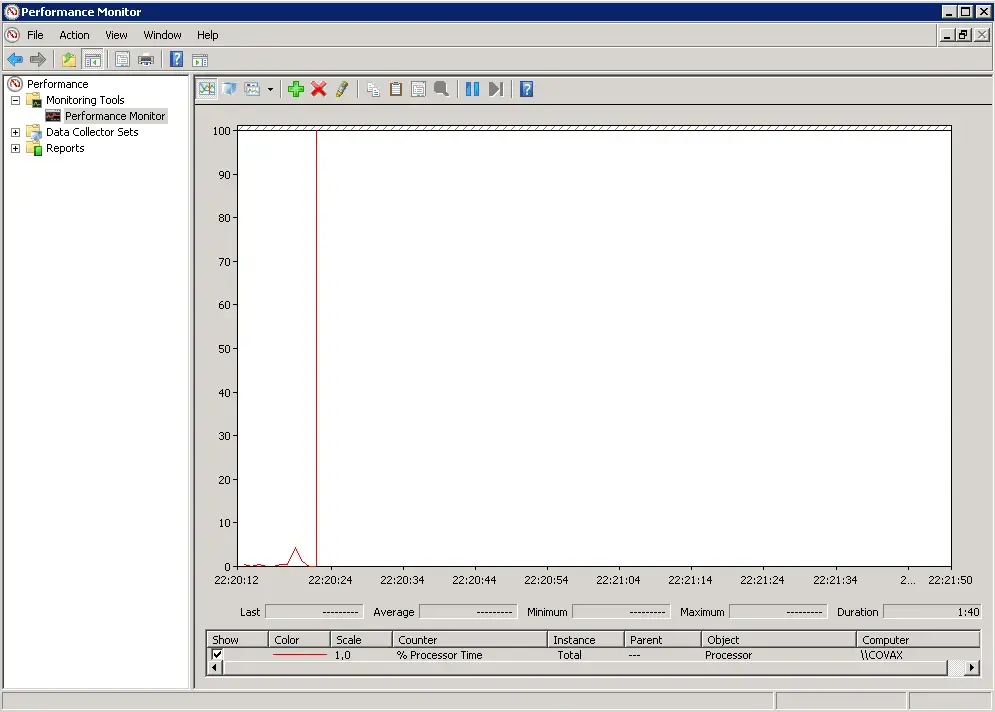
Task: Click the red line color swatch
Action: point(300,655)
